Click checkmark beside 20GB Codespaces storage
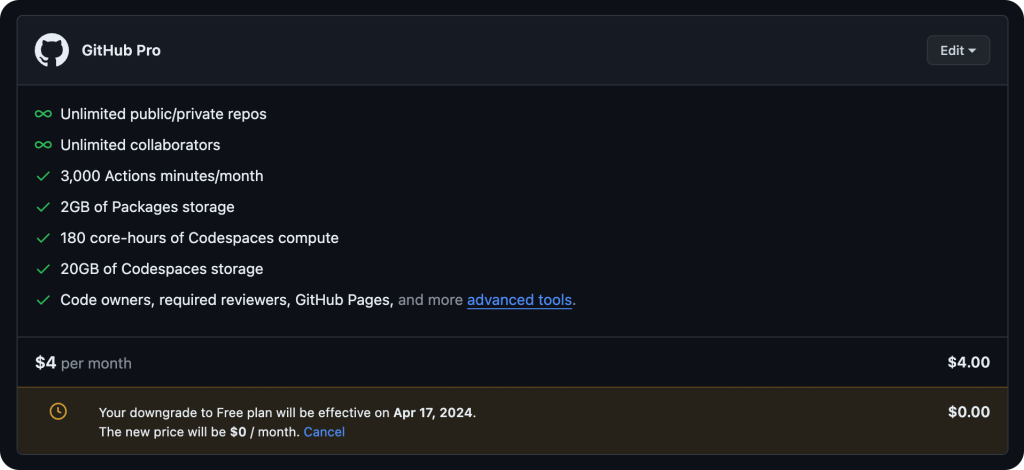This screenshot has height=470, width=1024. point(43,269)
